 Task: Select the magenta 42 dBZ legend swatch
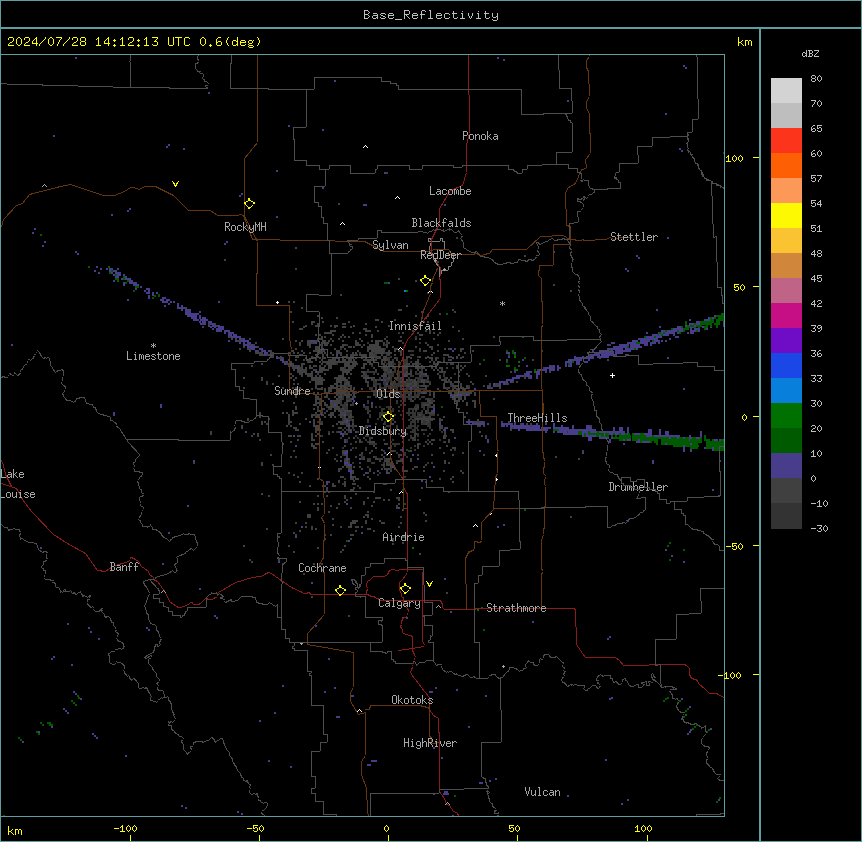coord(786,315)
